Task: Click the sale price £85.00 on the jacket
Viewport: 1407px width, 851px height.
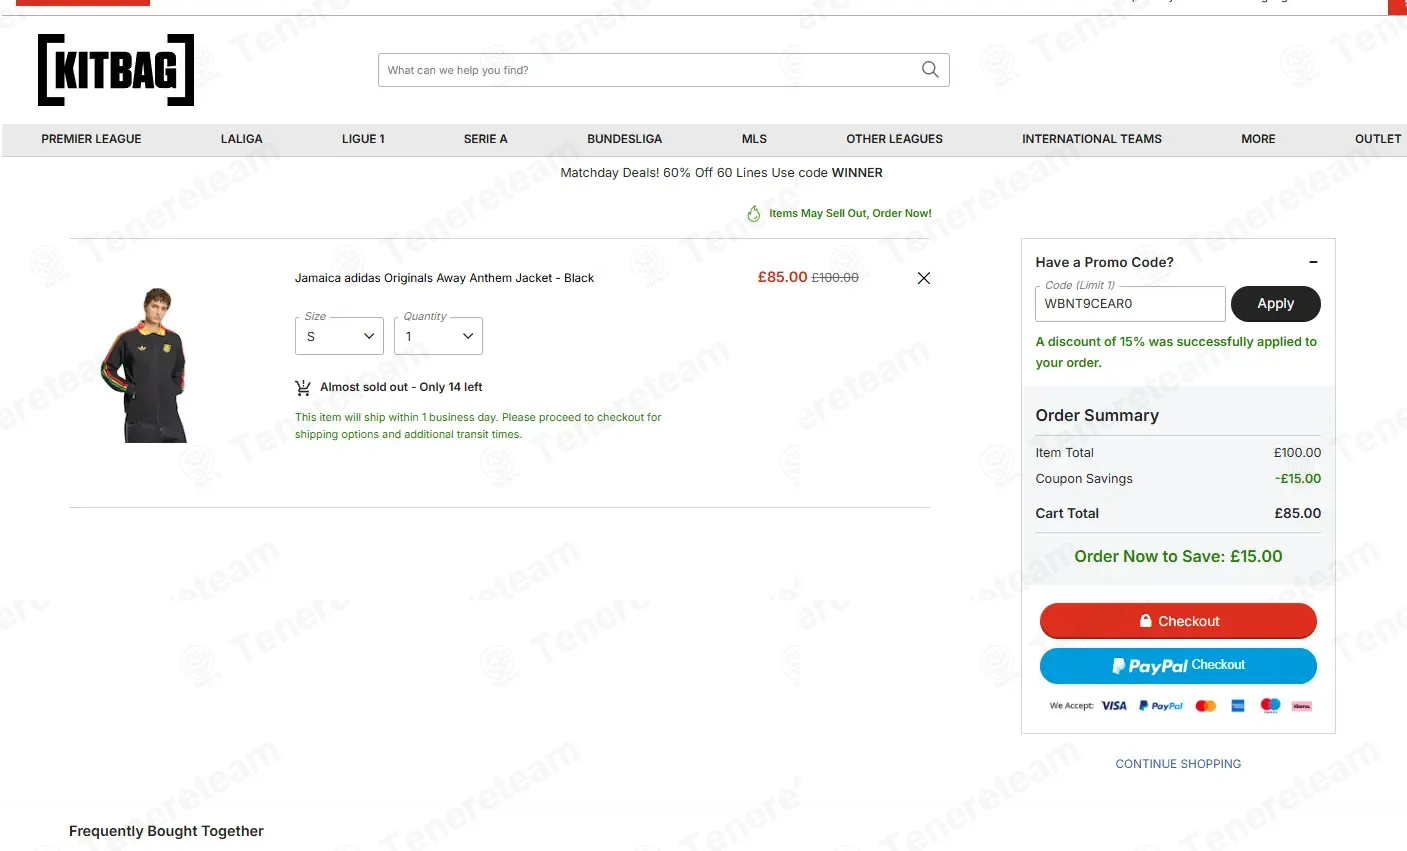Action: (782, 277)
